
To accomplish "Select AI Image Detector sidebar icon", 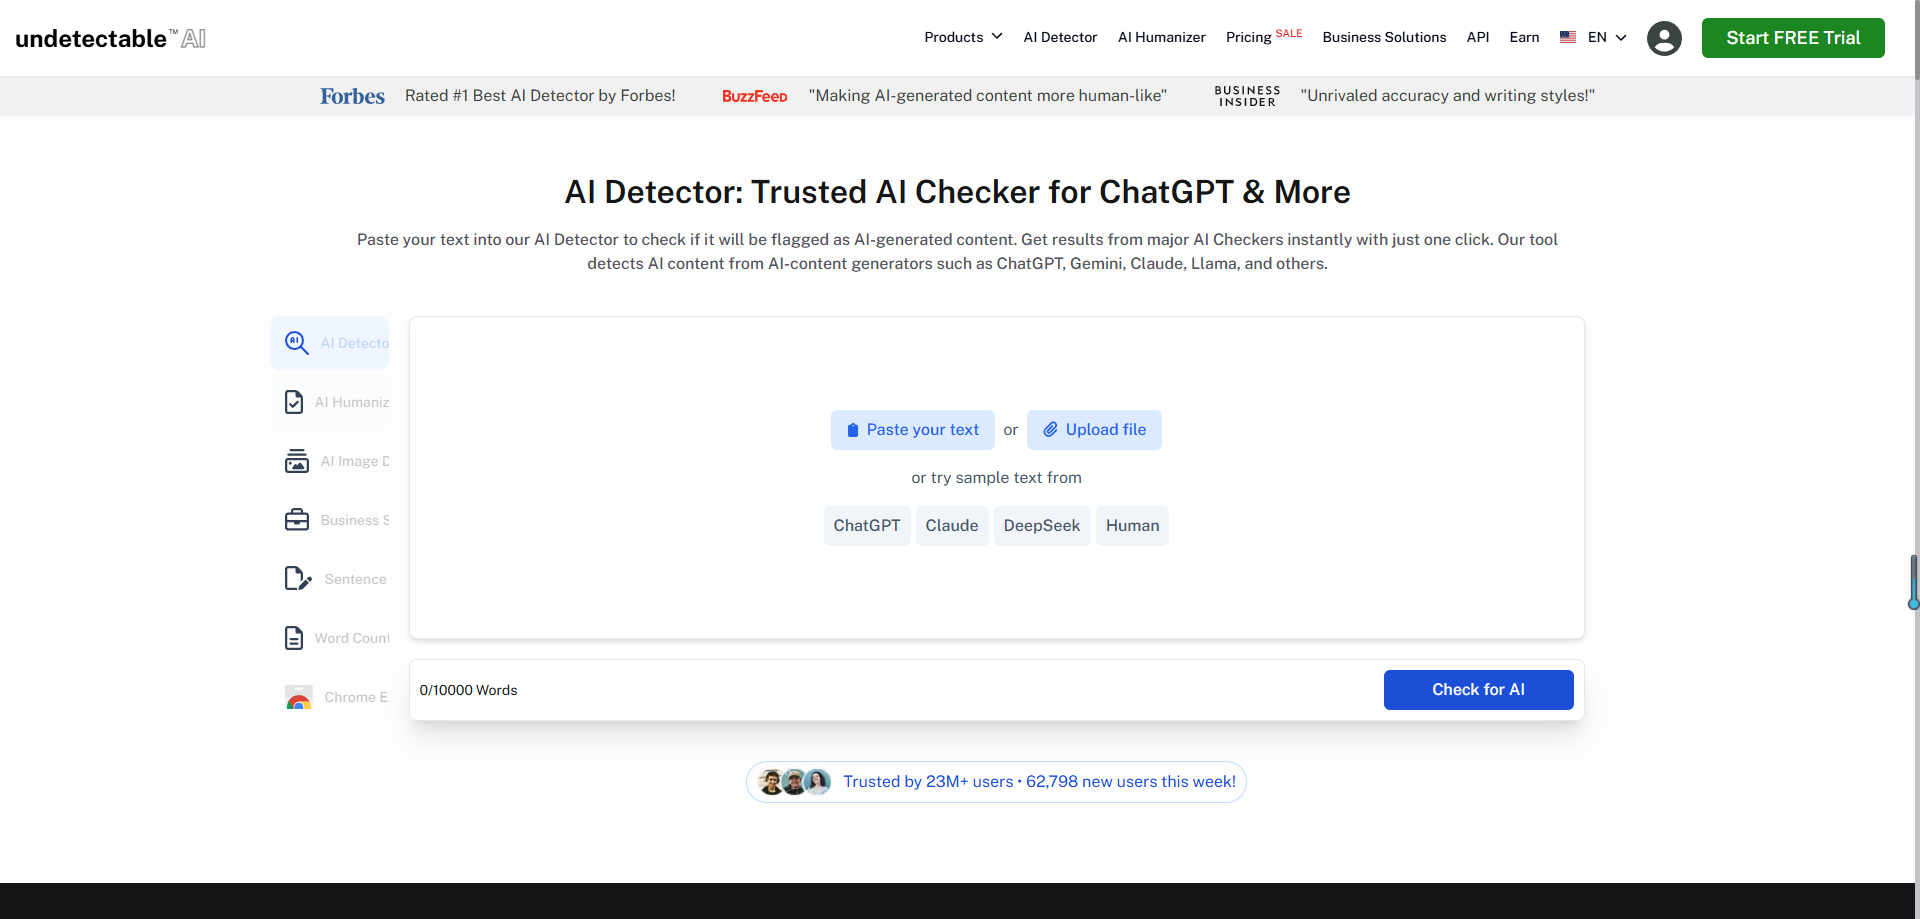I will 297,461.
